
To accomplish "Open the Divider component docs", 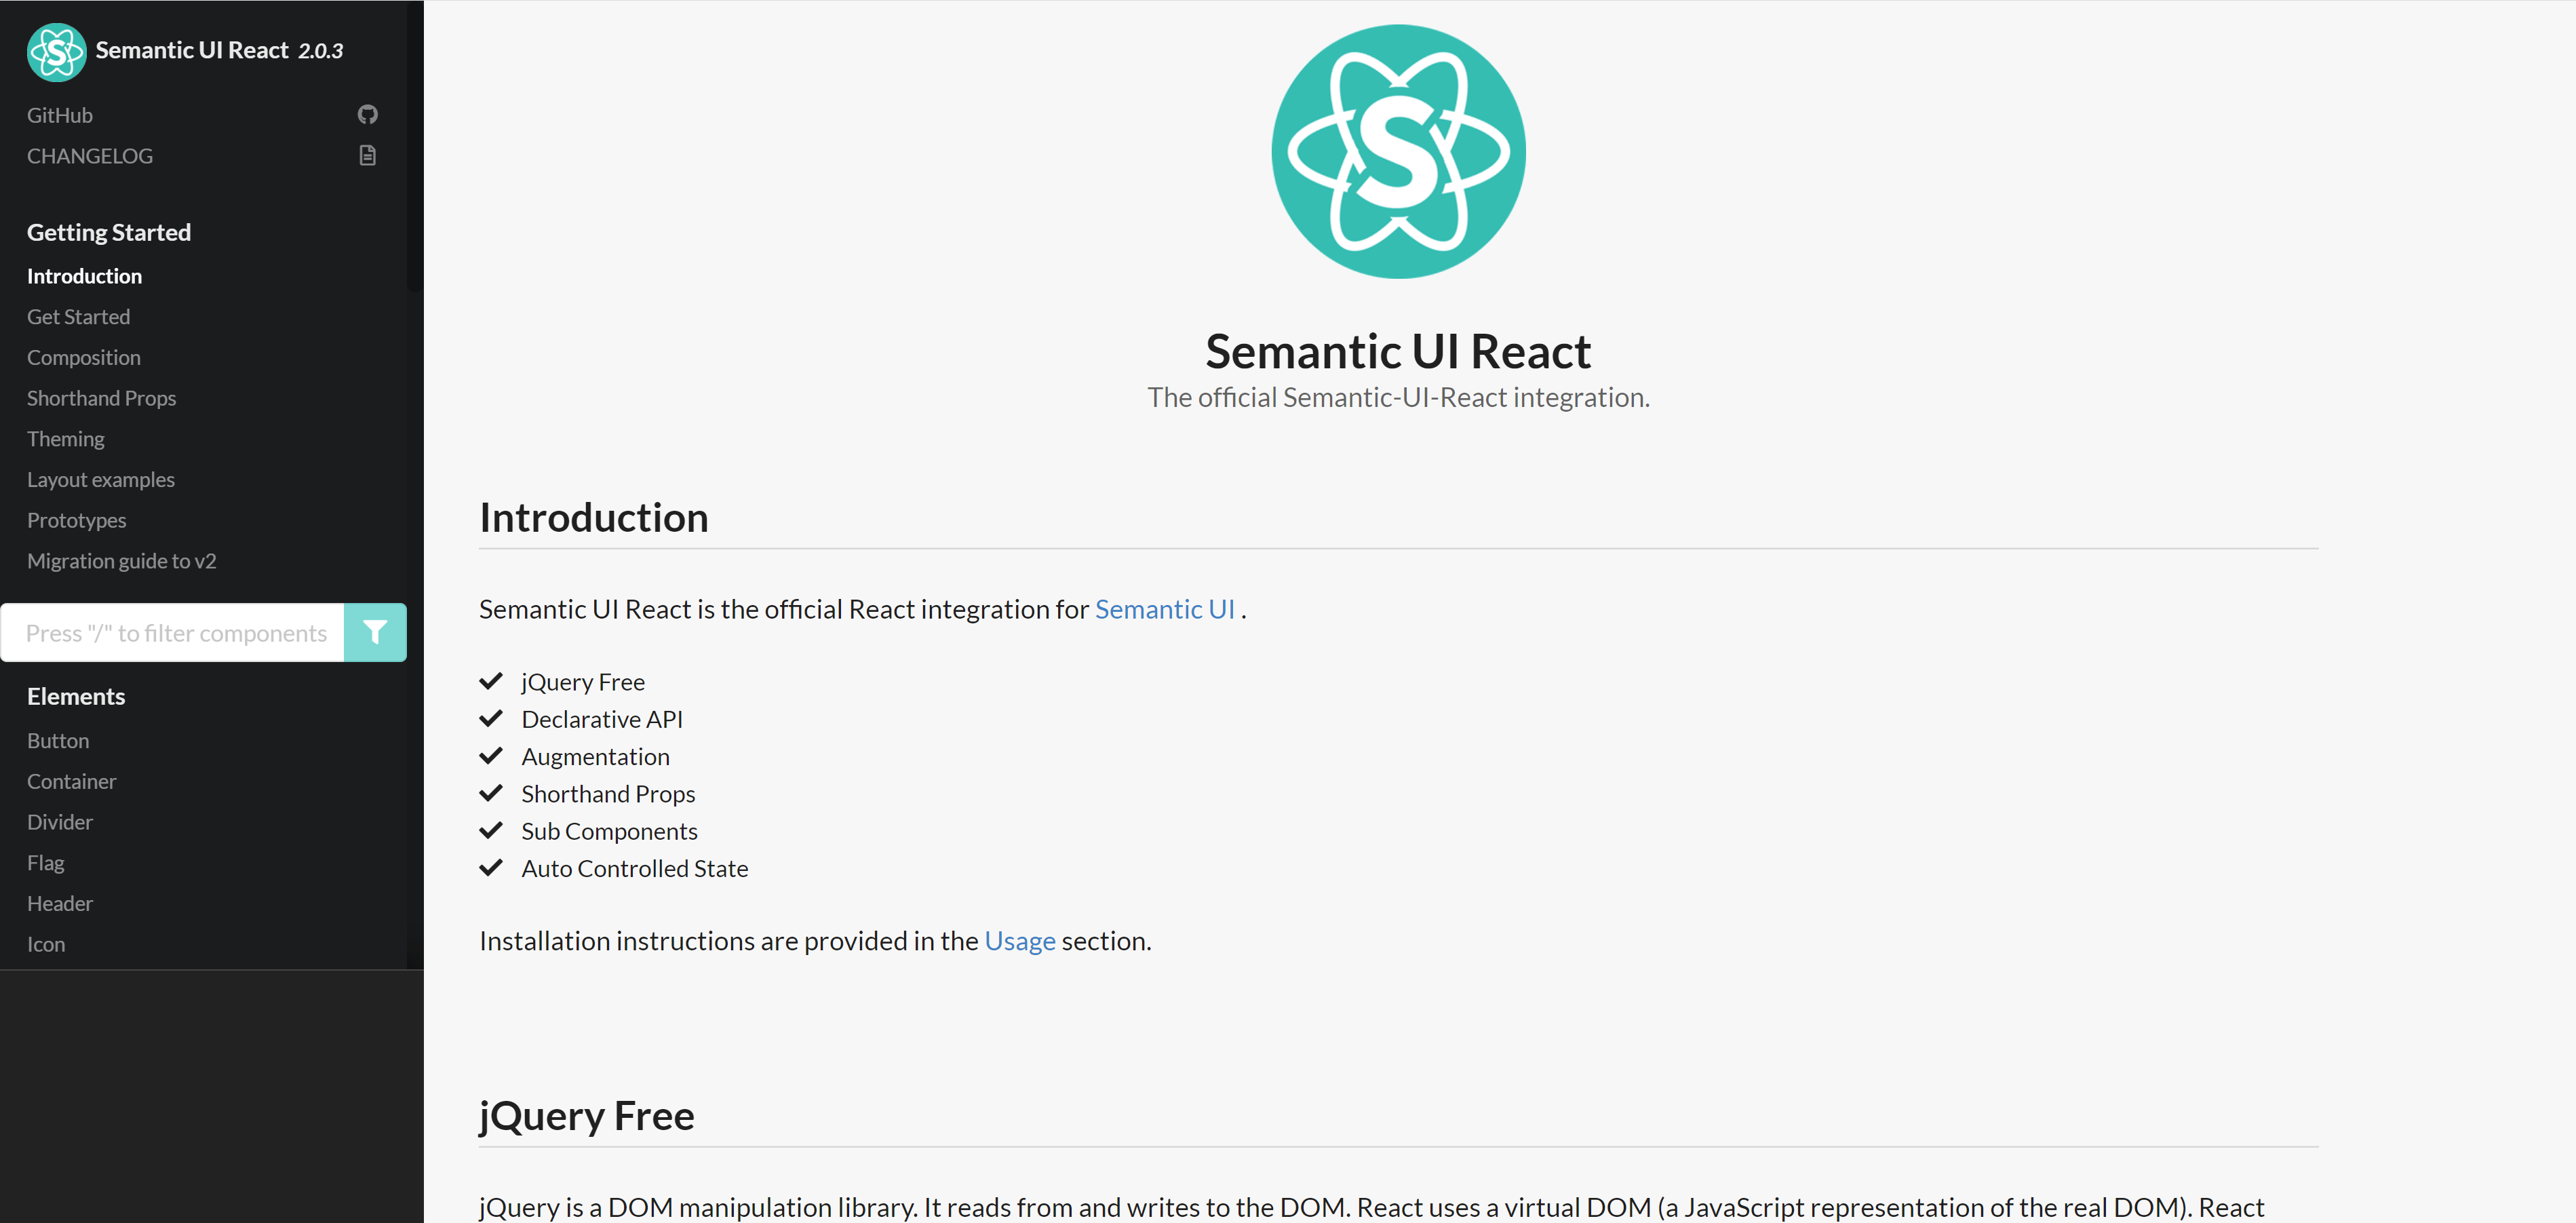I will point(60,822).
